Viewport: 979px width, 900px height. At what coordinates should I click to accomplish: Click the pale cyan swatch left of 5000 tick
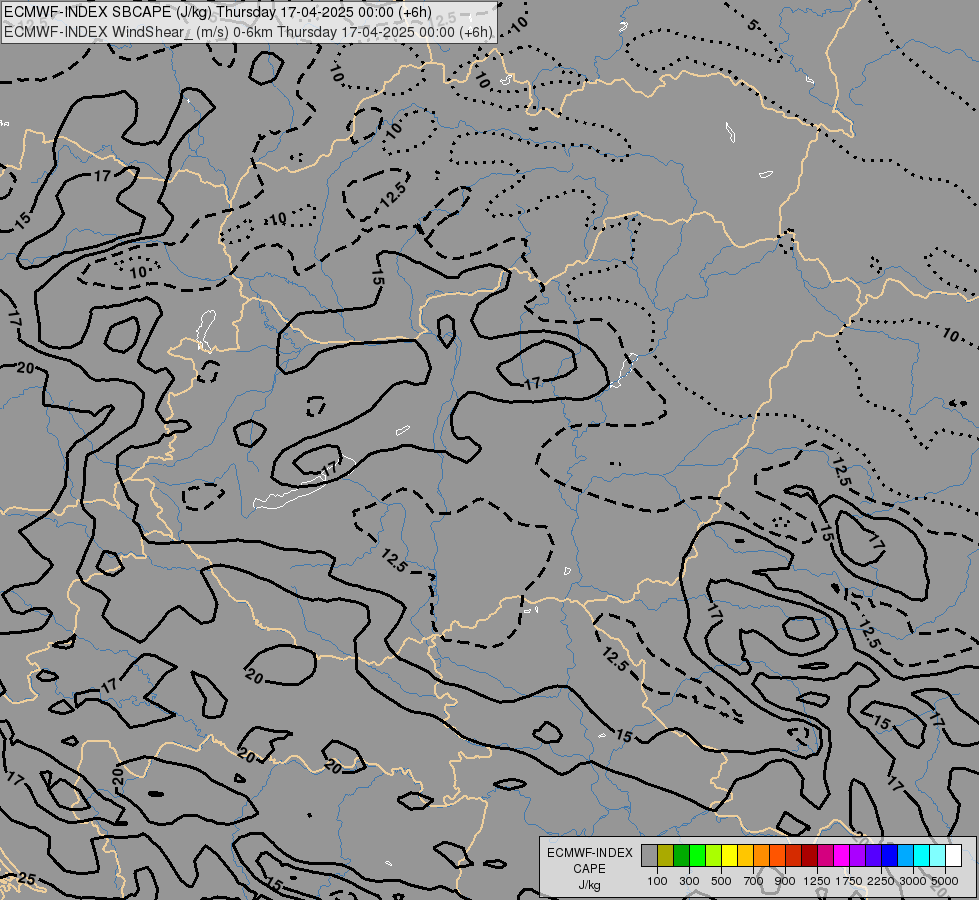click(937, 855)
